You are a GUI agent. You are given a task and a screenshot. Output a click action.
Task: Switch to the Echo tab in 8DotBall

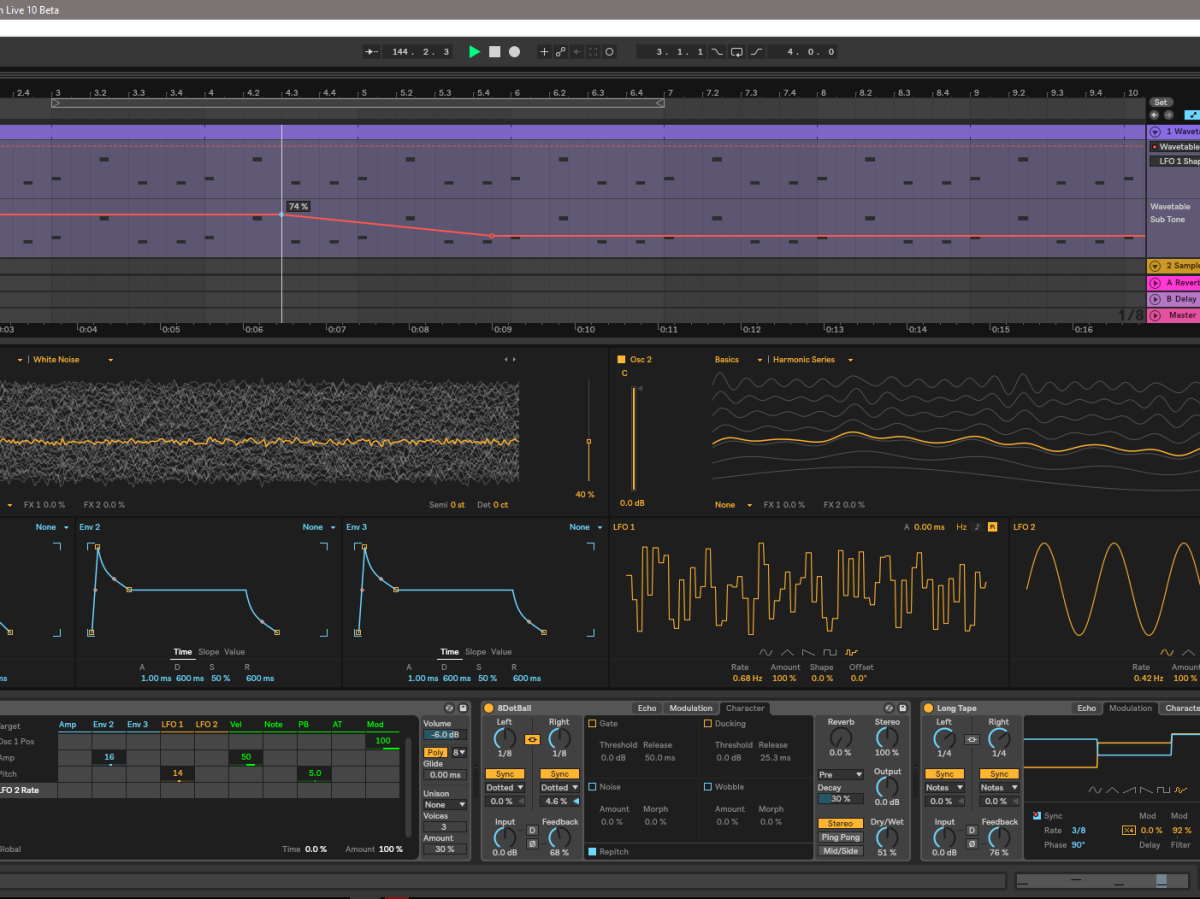click(647, 708)
